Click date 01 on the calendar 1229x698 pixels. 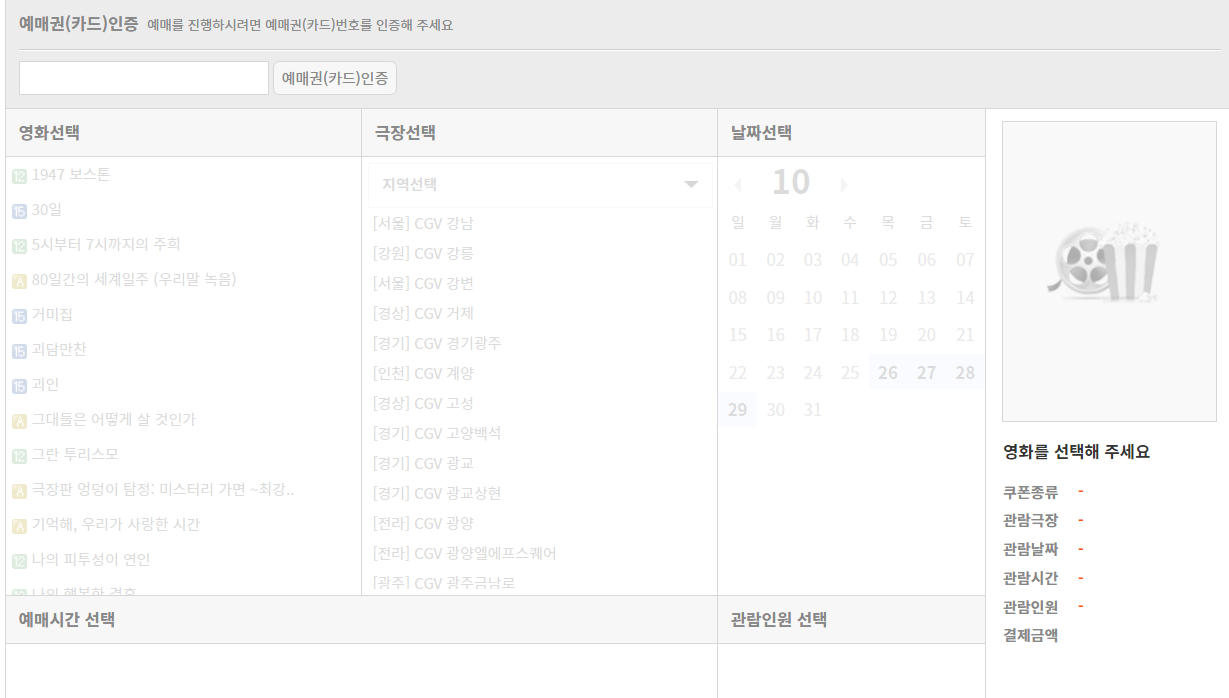coord(738,260)
